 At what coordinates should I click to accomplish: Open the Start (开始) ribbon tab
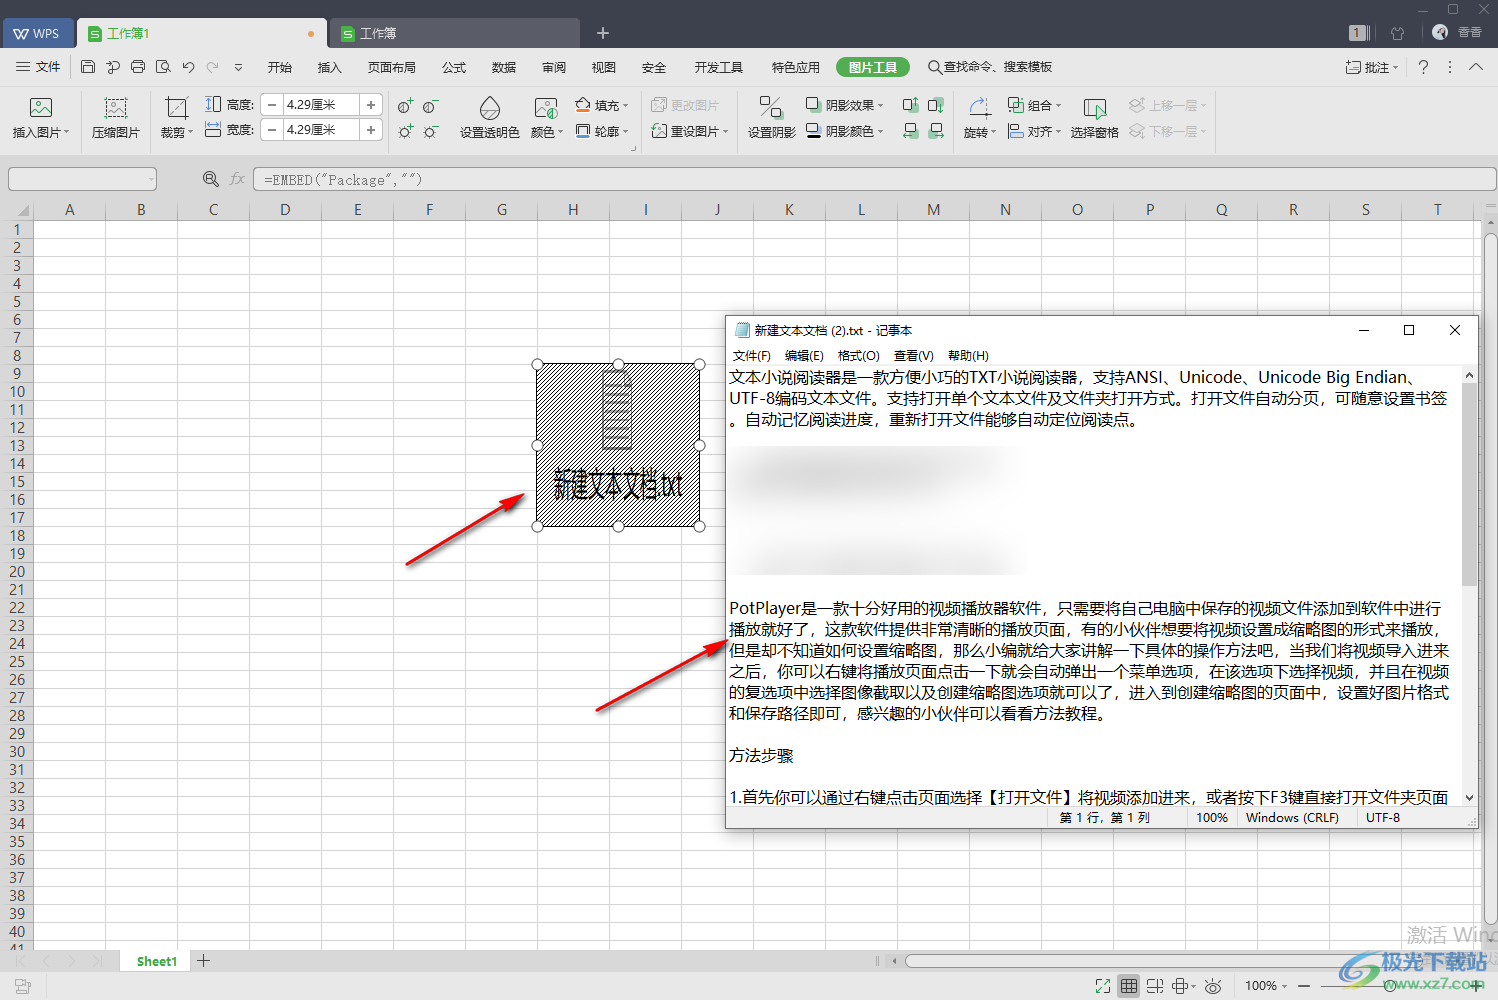tap(280, 67)
